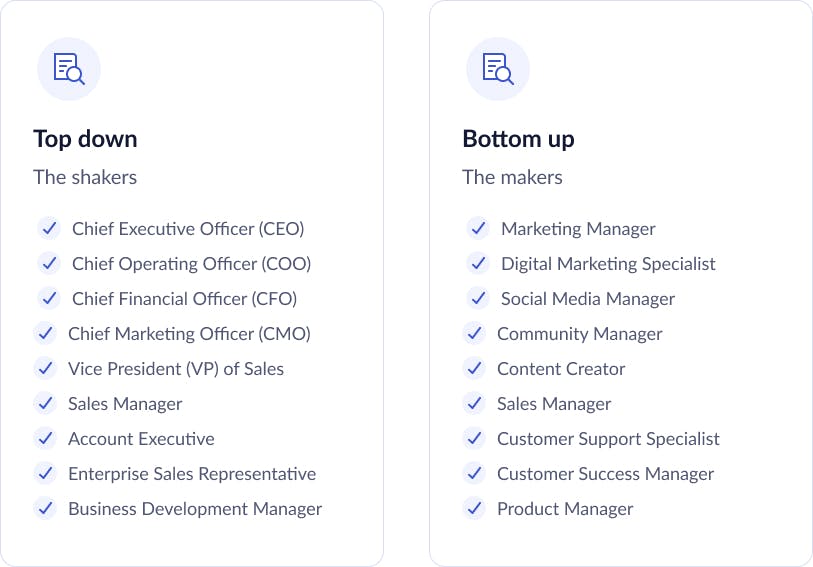Click Customer Success Manager text
The image size is (813, 567).
click(x=606, y=474)
